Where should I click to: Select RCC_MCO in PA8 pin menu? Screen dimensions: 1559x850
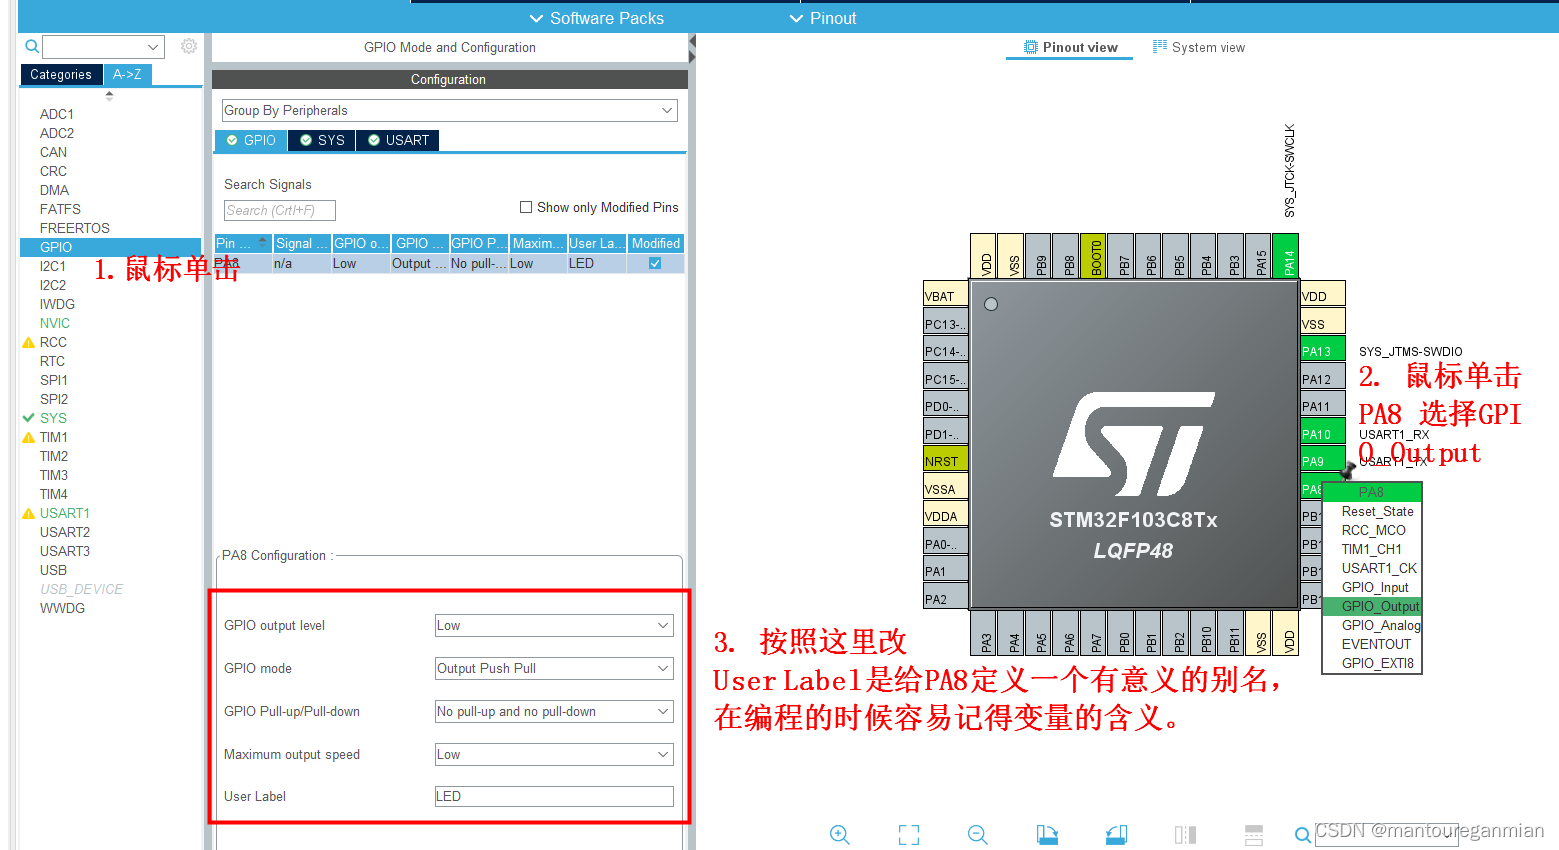click(1372, 530)
